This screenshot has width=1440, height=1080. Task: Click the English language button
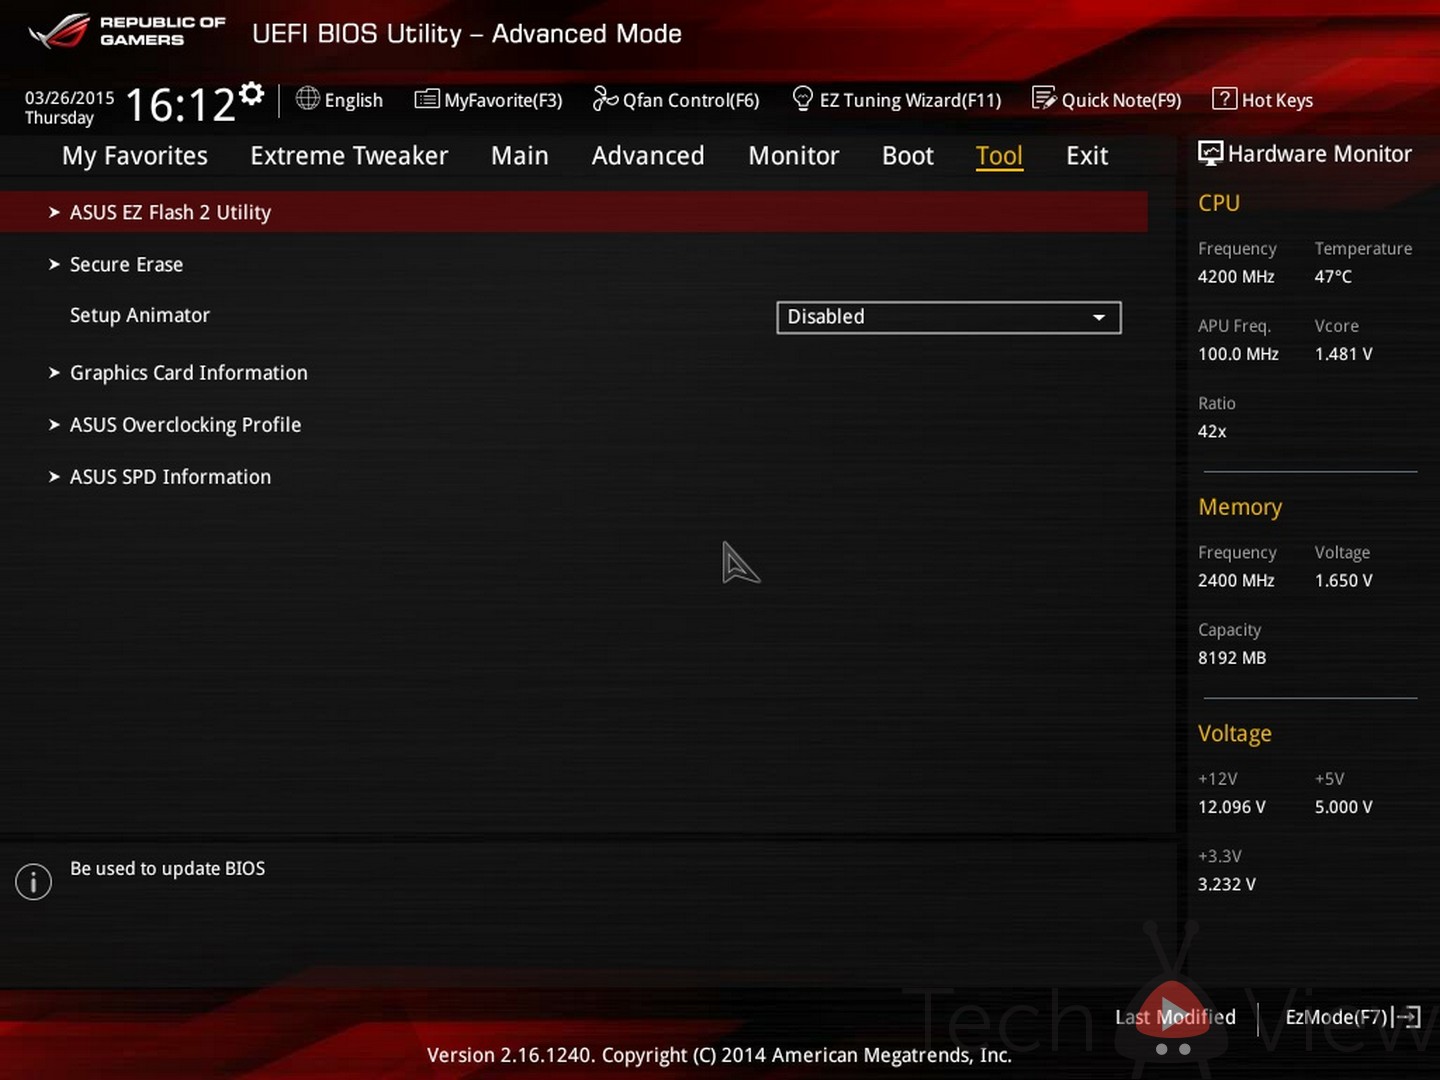point(340,100)
